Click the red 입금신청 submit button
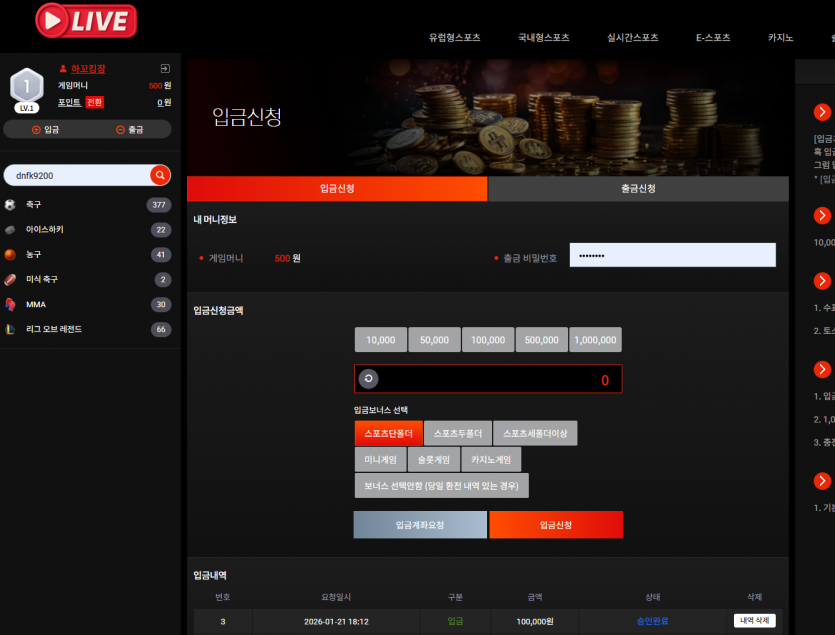Image resolution: width=835 pixels, height=635 pixels. [556, 525]
